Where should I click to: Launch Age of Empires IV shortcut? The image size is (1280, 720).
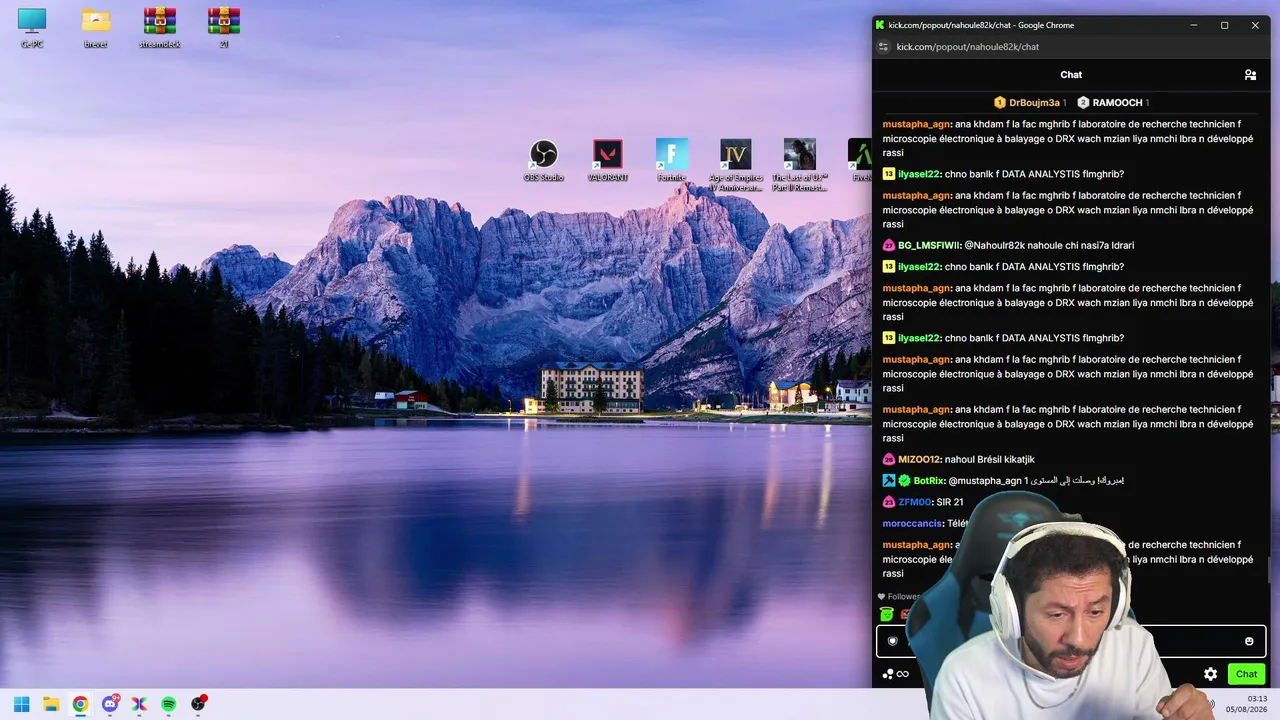click(736, 165)
